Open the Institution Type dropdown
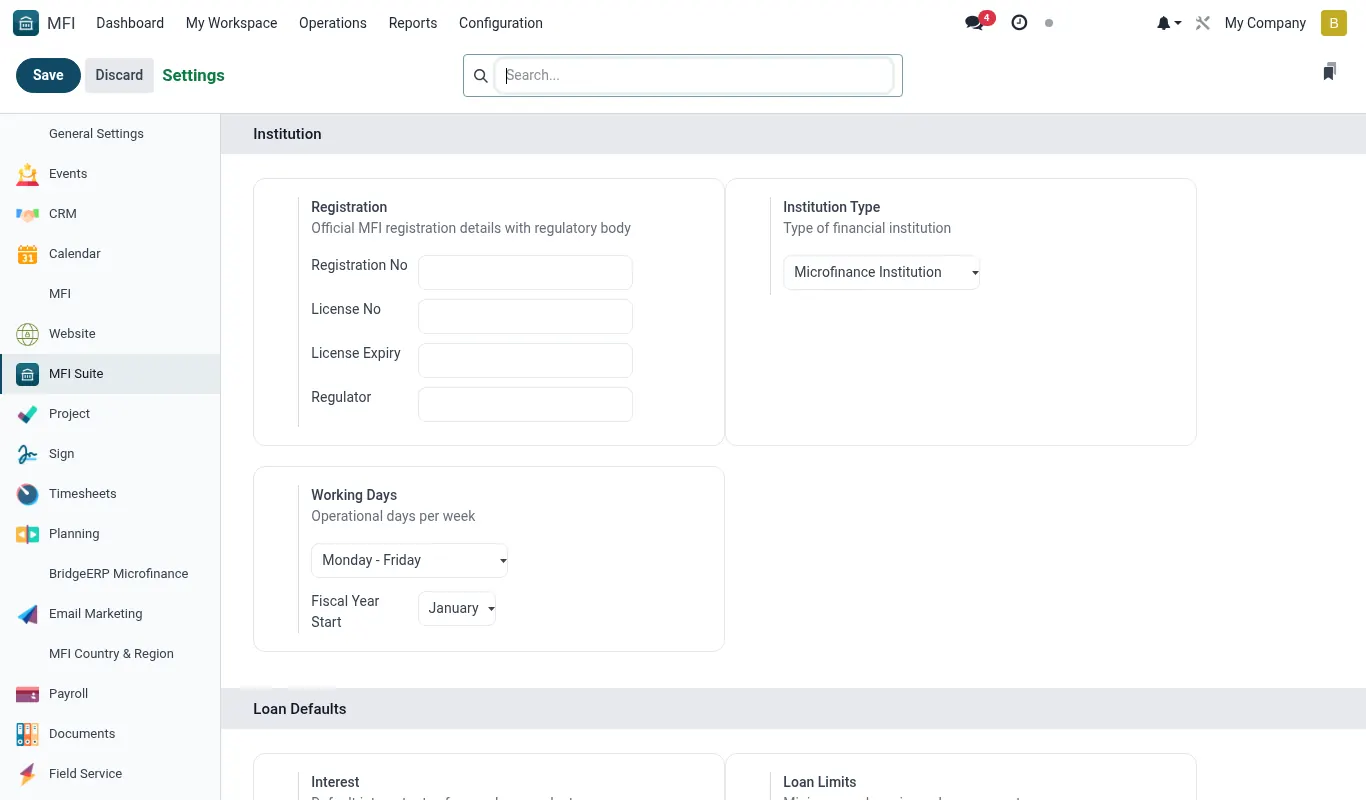Viewport: 1366px width, 800px height. pos(881,272)
